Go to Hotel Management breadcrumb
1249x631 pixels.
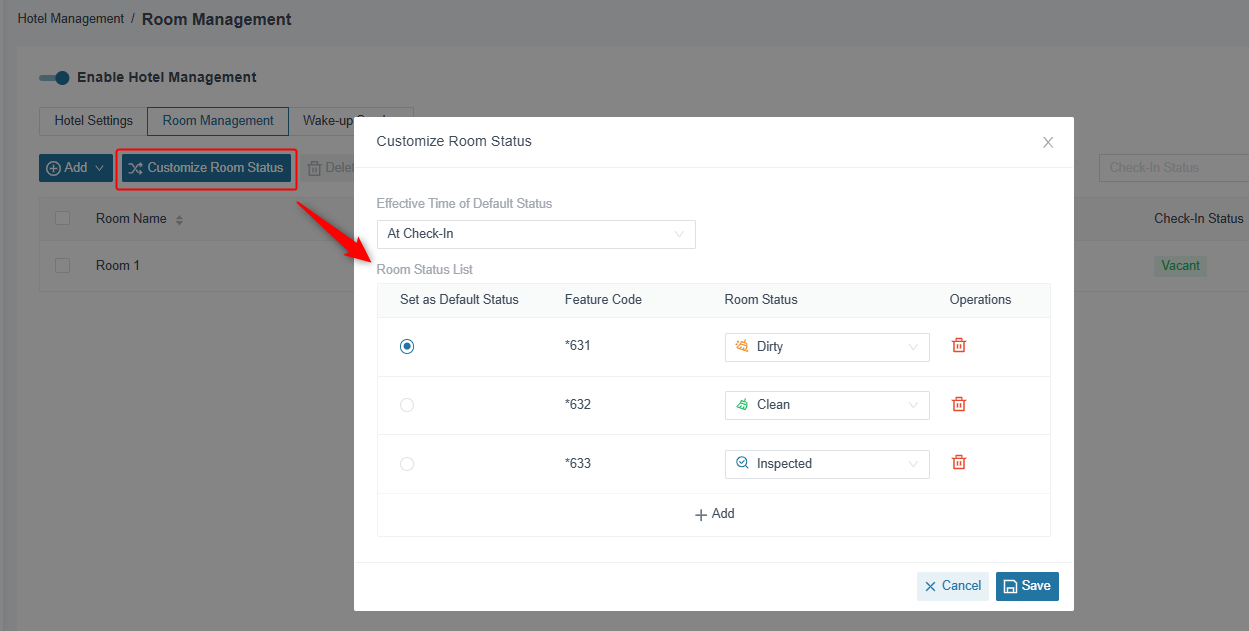tap(71, 19)
